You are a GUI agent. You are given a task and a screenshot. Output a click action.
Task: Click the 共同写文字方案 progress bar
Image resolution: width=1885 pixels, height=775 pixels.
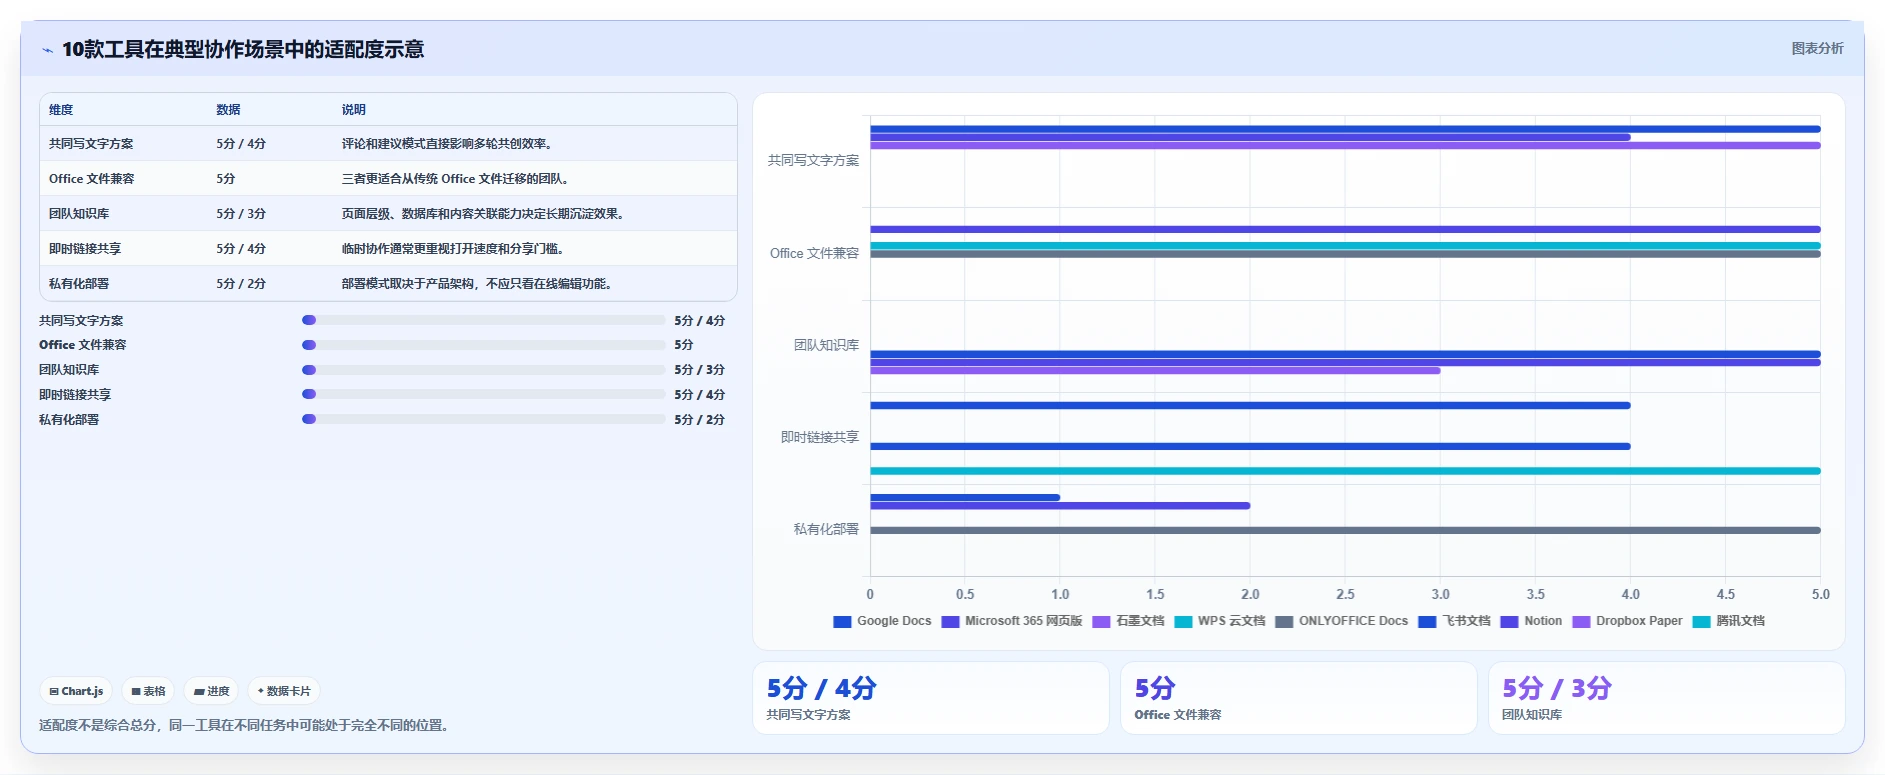point(483,320)
